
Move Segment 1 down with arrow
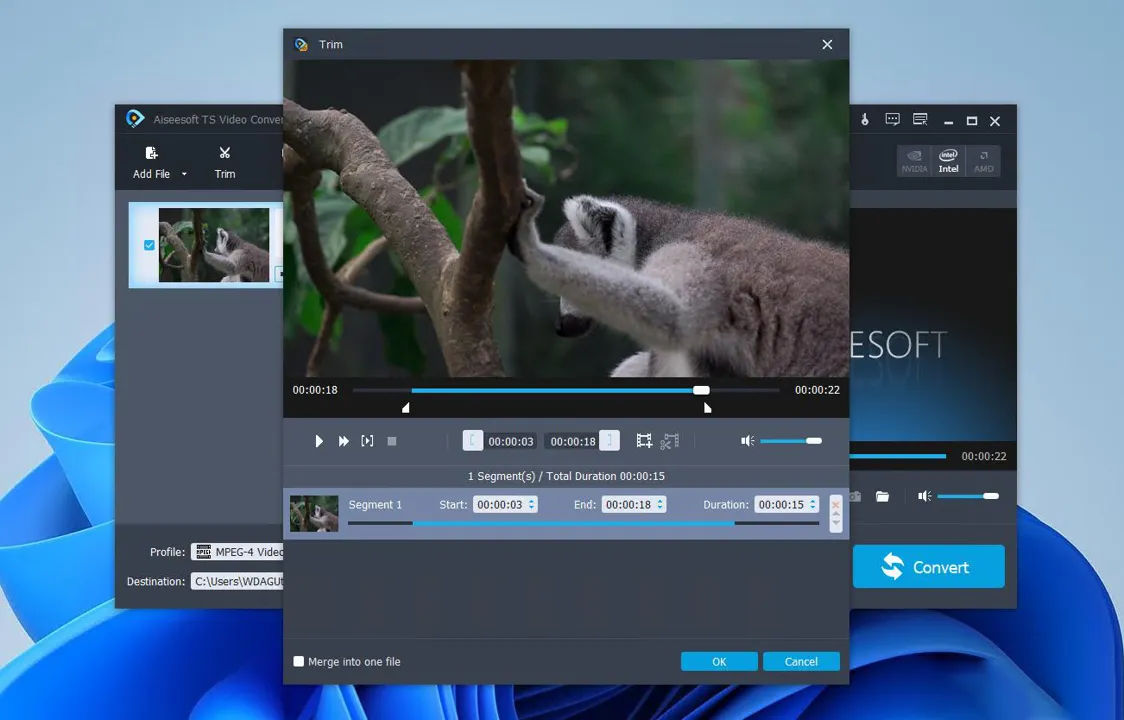(x=836, y=523)
